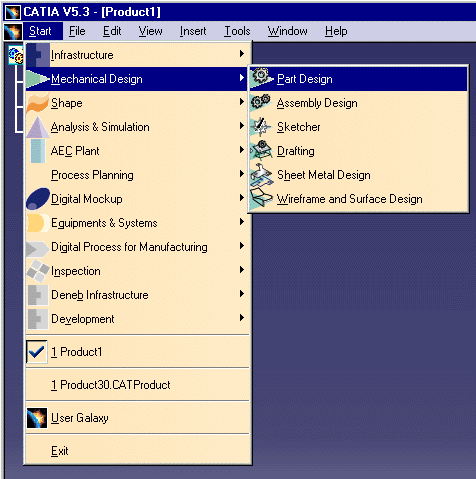
Task: Click the User Galaxy icon
Action: [37, 418]
